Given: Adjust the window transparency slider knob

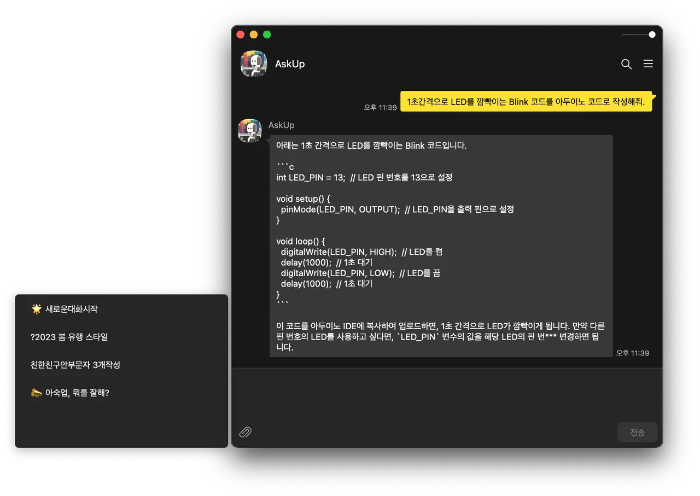Looking at the screenshot, I should coord(652,34).
